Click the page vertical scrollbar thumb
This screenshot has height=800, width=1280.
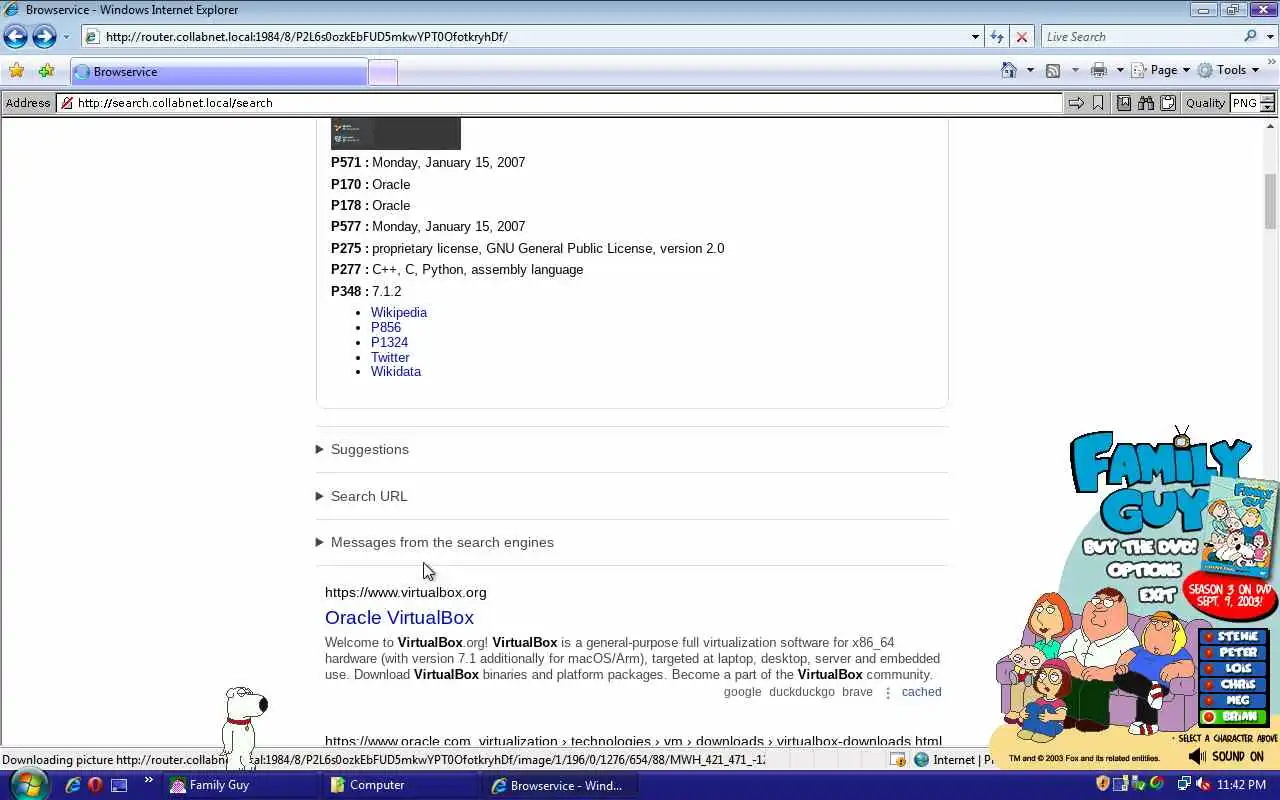1270,201
